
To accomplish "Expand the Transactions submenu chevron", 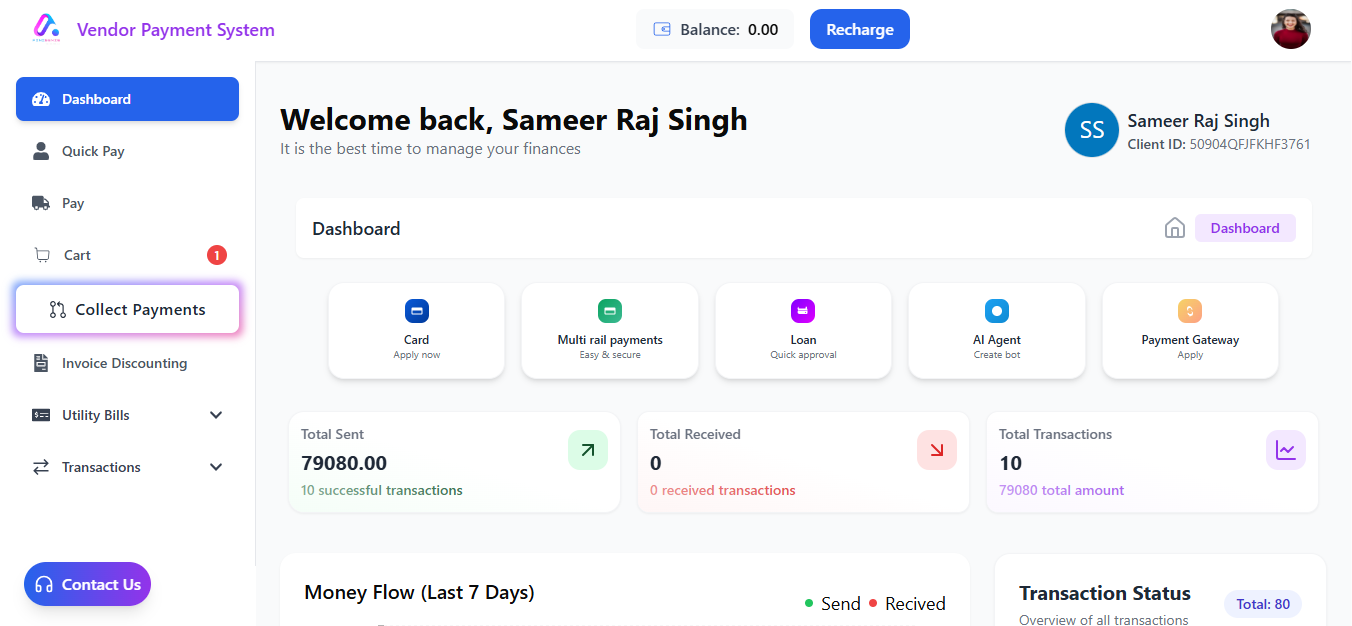I will [216, 467].
